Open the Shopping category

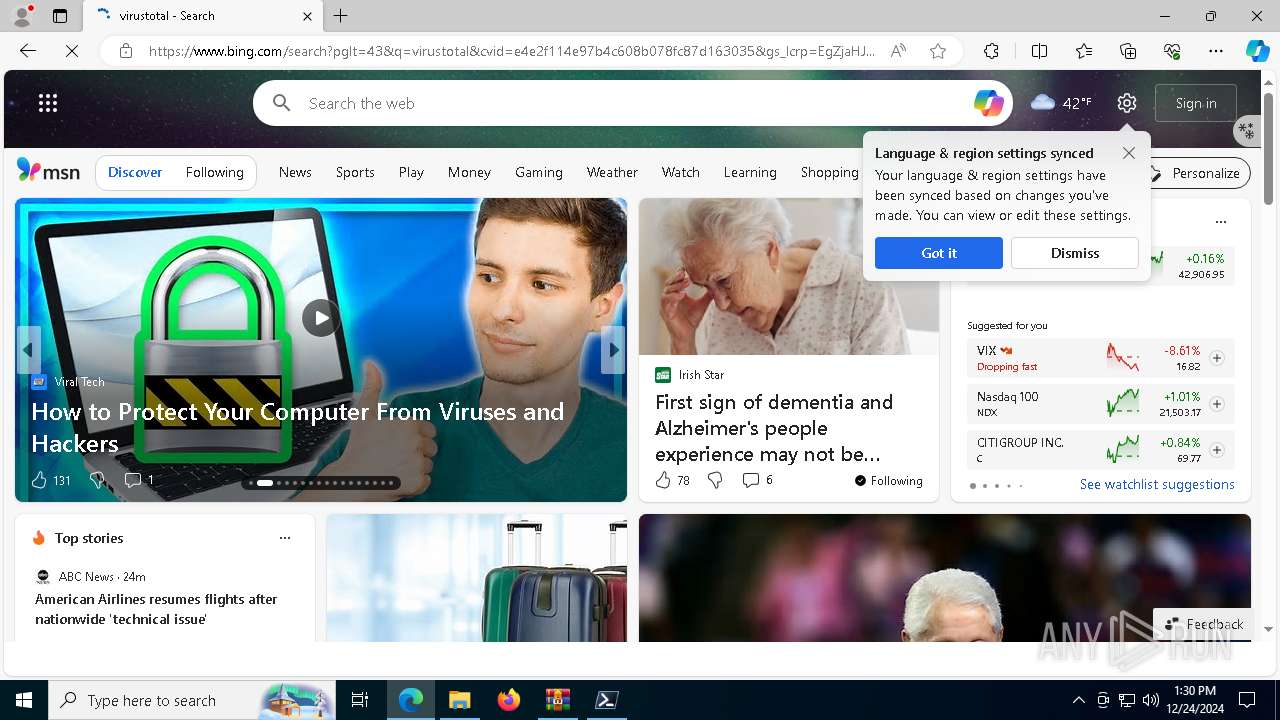[829, 172]
